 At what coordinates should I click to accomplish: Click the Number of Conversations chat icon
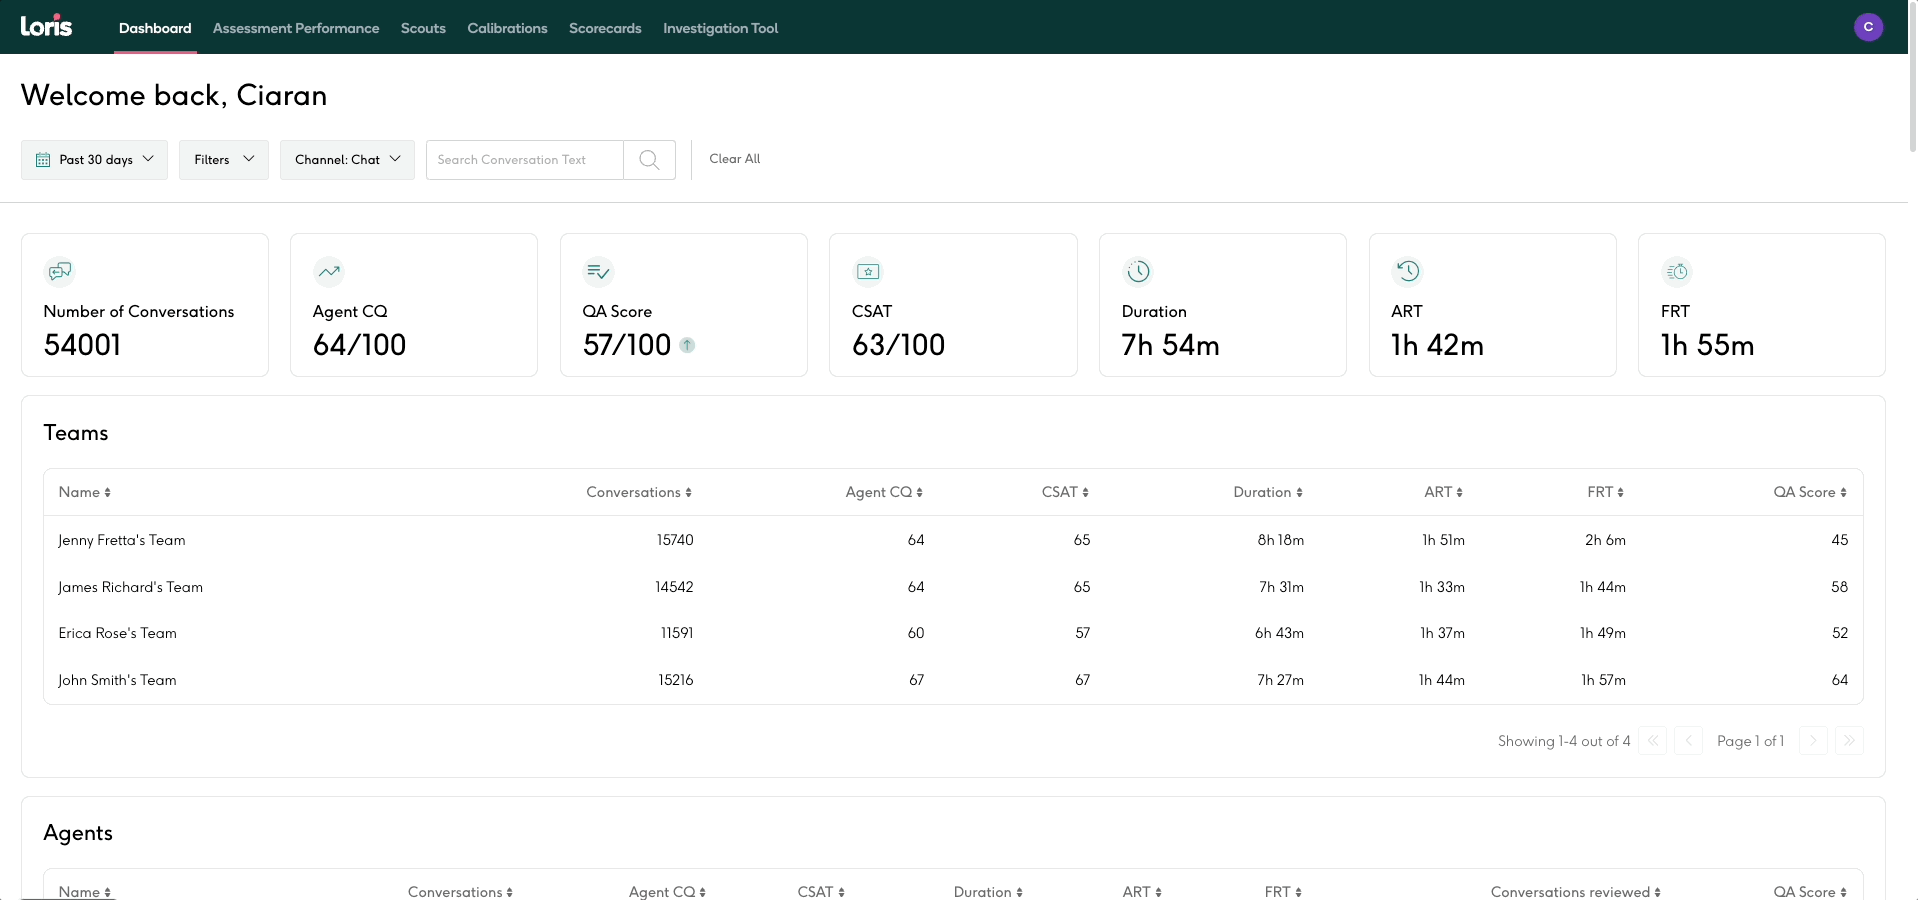point(60,271)
